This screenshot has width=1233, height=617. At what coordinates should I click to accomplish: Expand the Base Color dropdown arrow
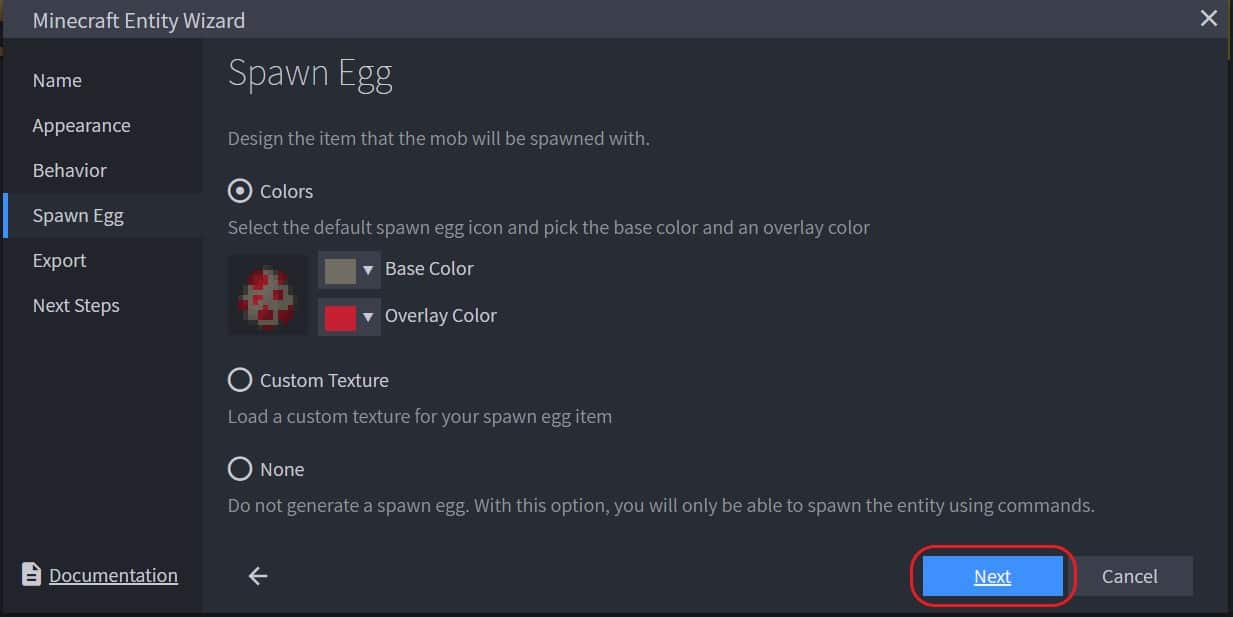[x=368, y=270]
